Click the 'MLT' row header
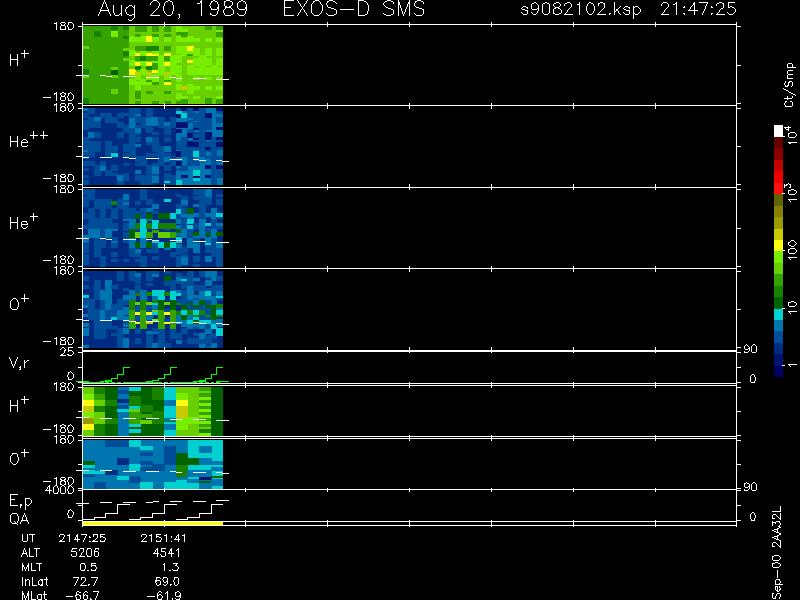This screenshot has width=800, height=600. (x=32, y=567)
